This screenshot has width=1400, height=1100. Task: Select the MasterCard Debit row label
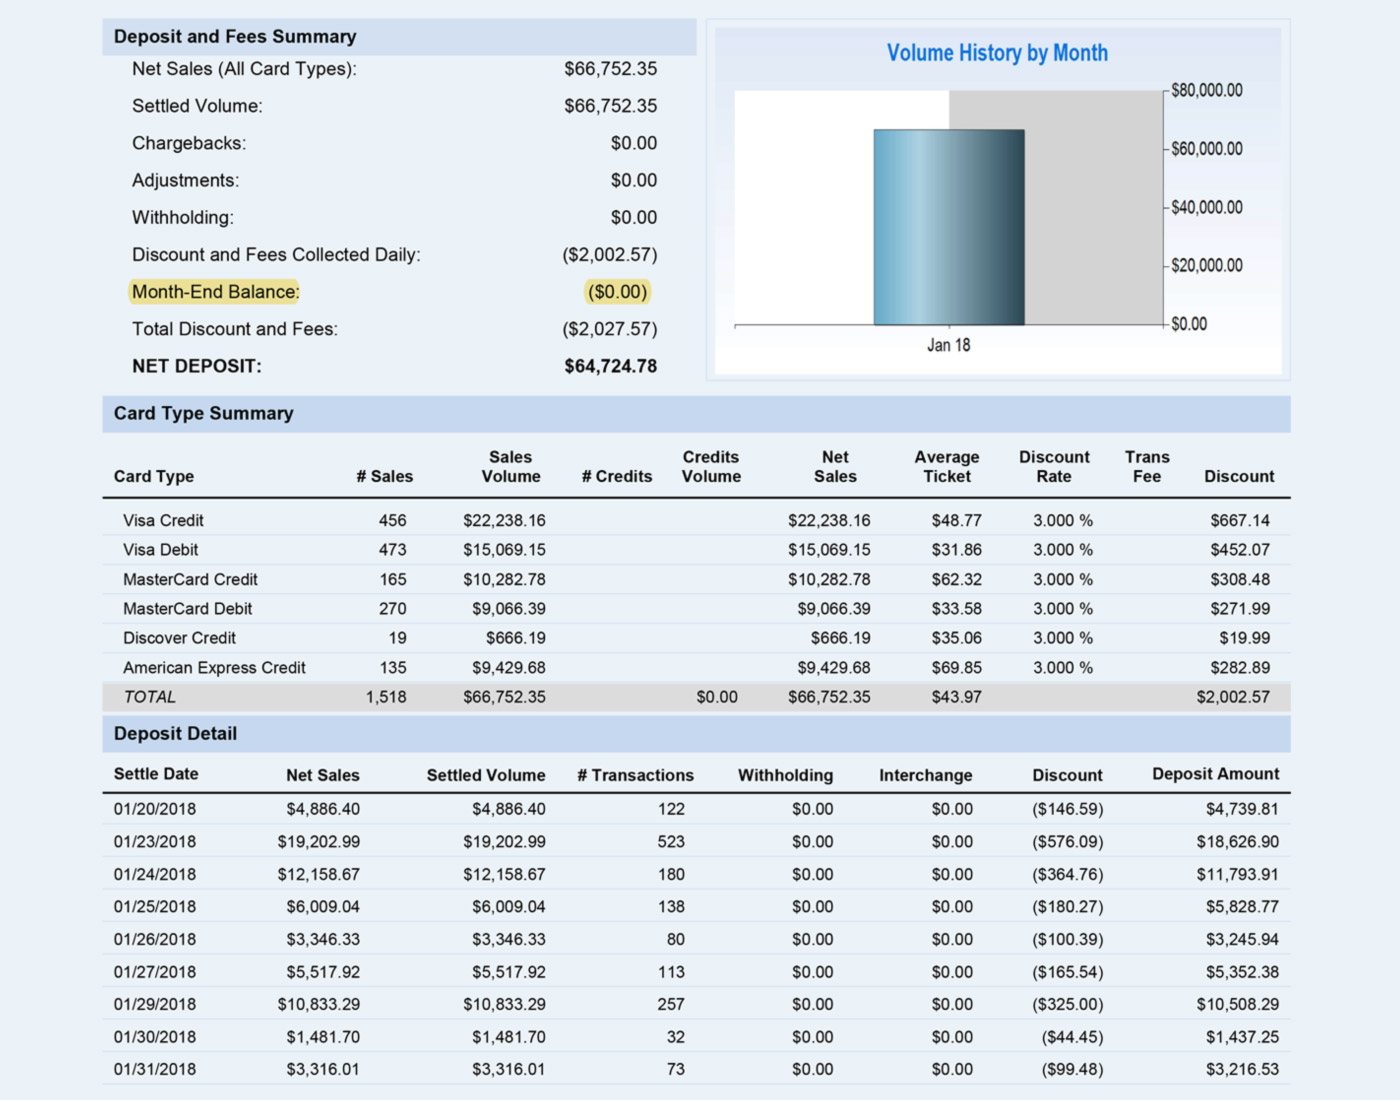pos(187,609)
